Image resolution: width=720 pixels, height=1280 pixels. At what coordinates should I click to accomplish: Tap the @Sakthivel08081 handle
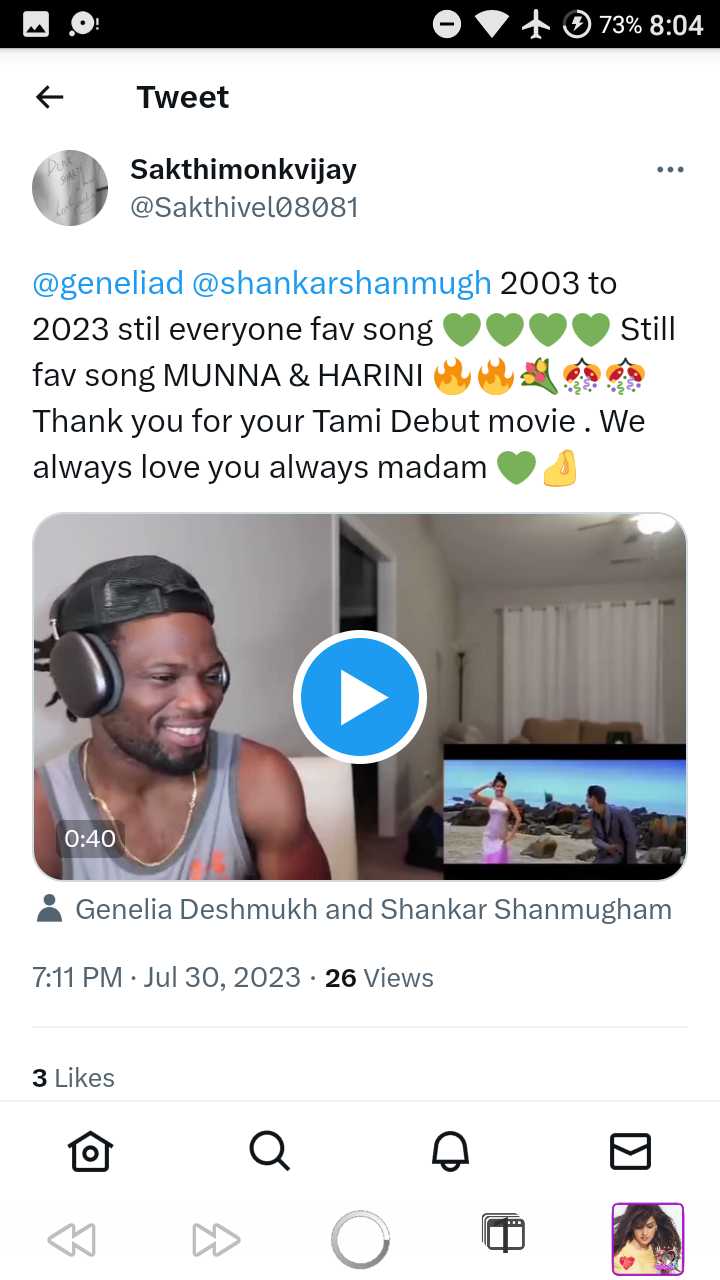pos(244,207)
